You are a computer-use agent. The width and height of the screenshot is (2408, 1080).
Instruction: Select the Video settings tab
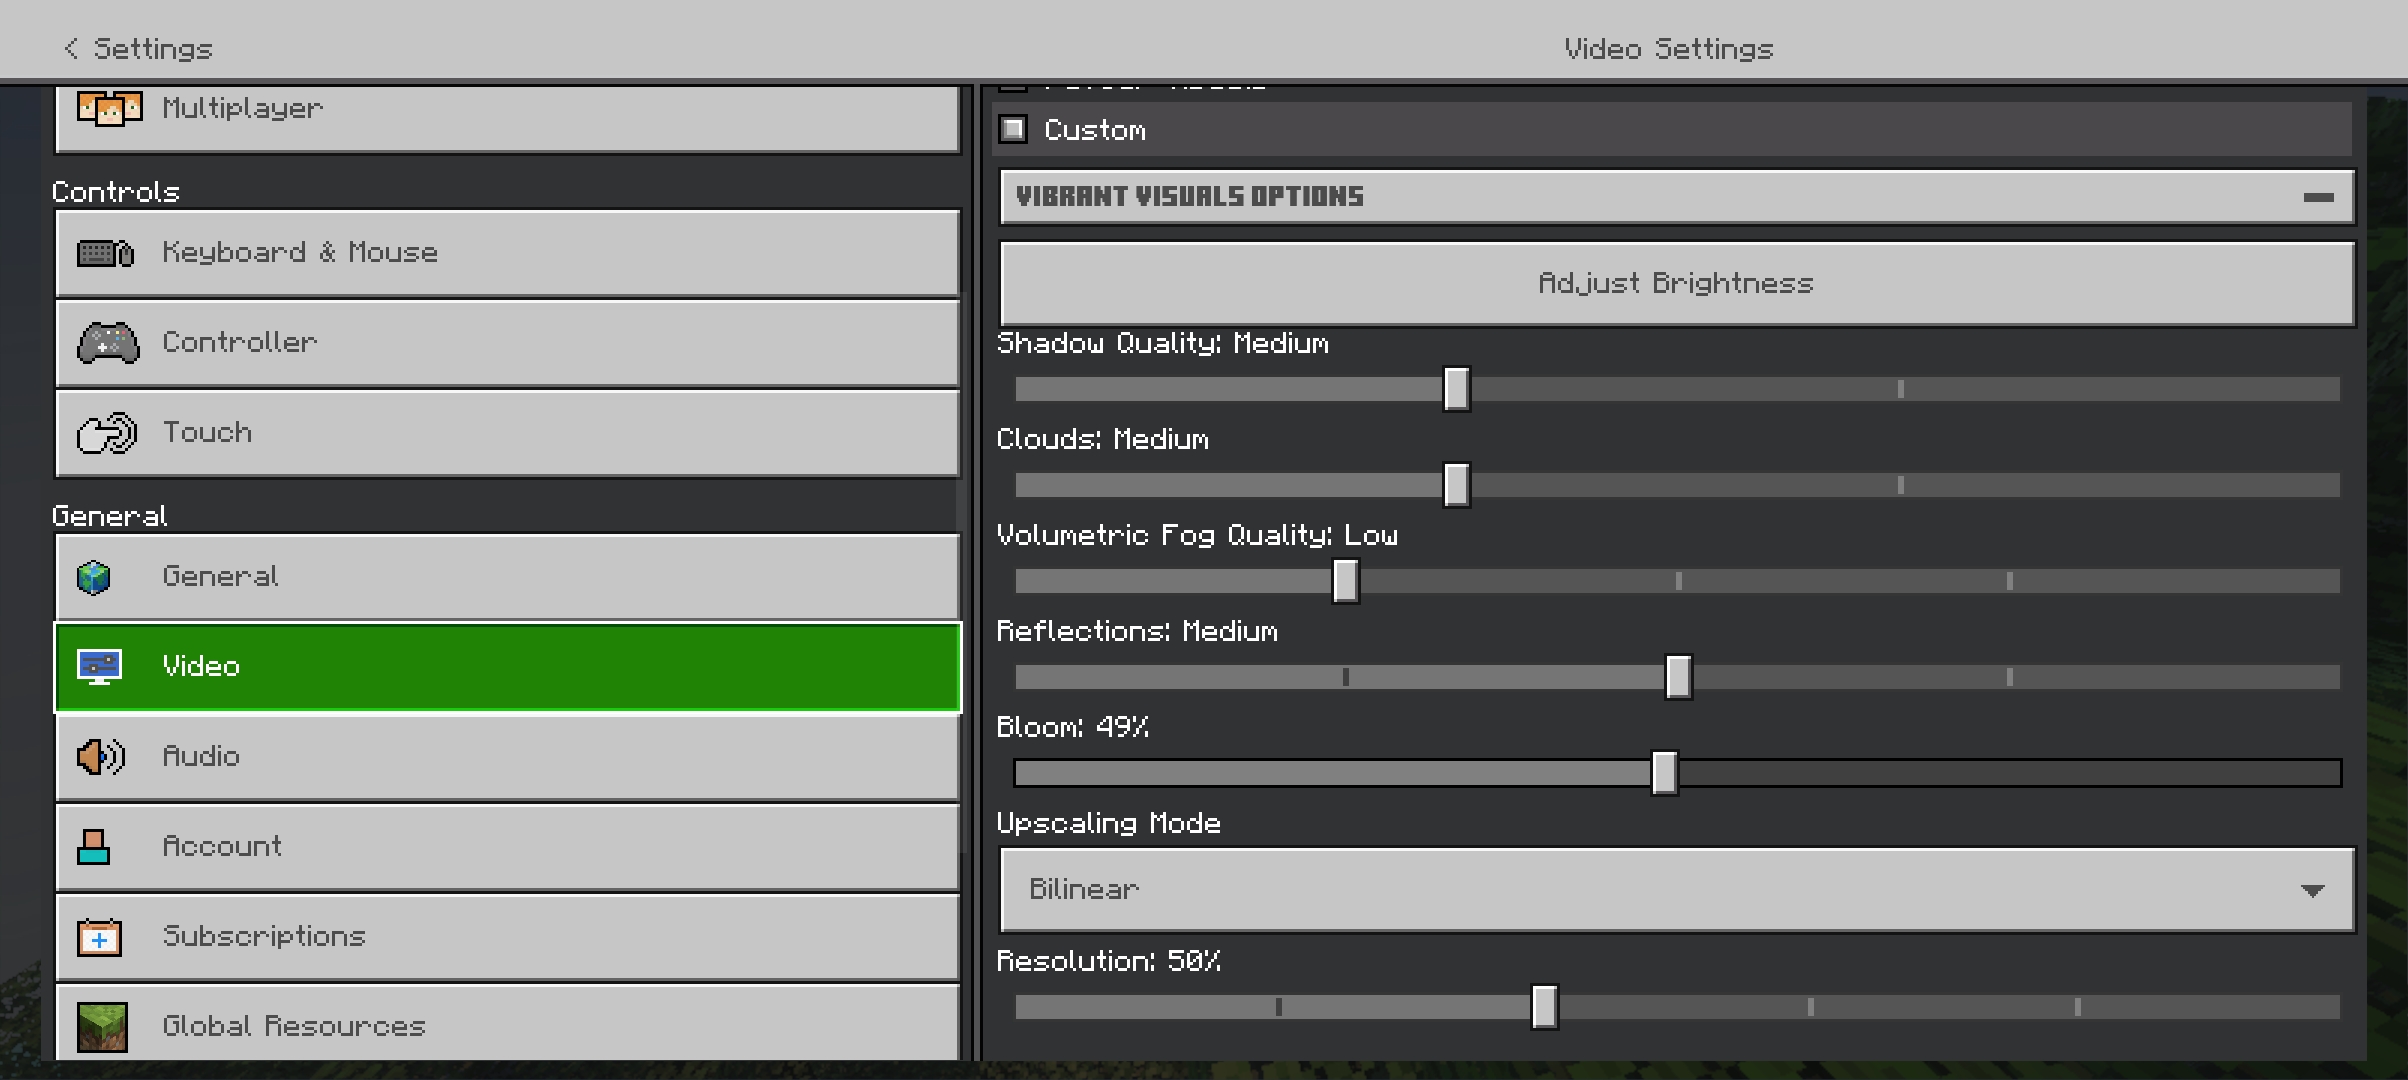click(x=508, y=667)
